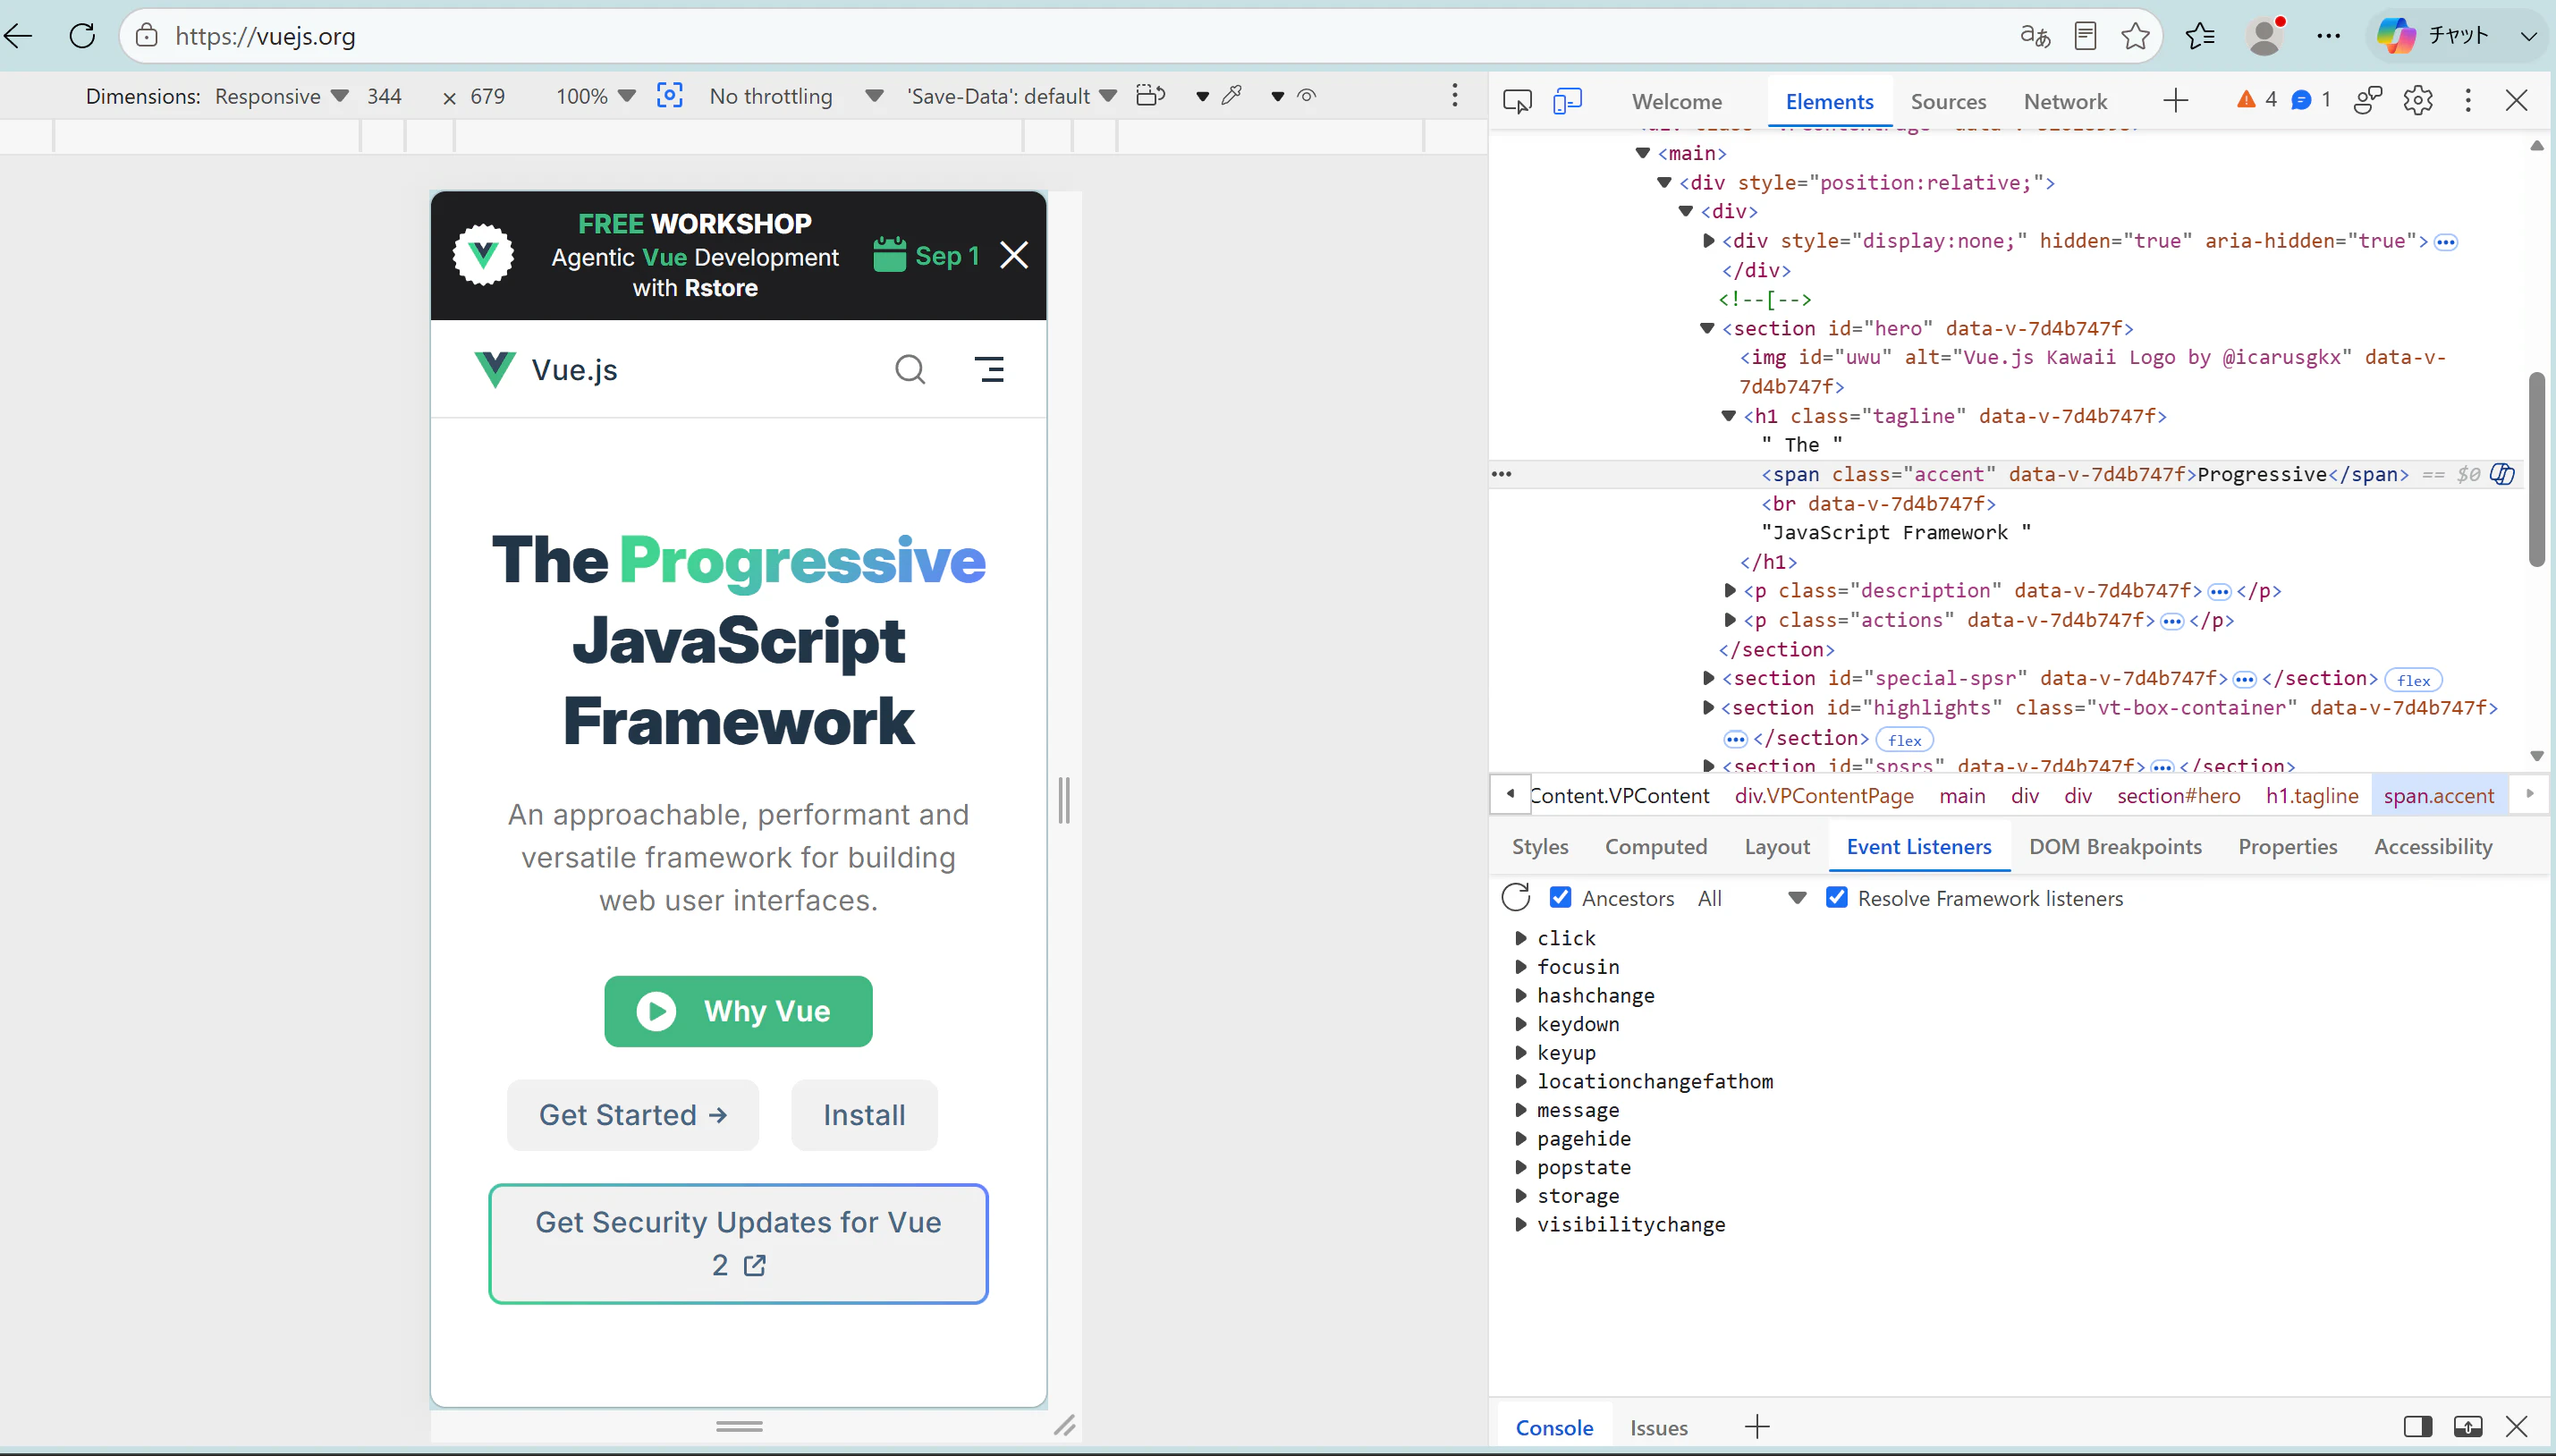Switch to the Styles tab
2556x1456 pixels.
1540,846
